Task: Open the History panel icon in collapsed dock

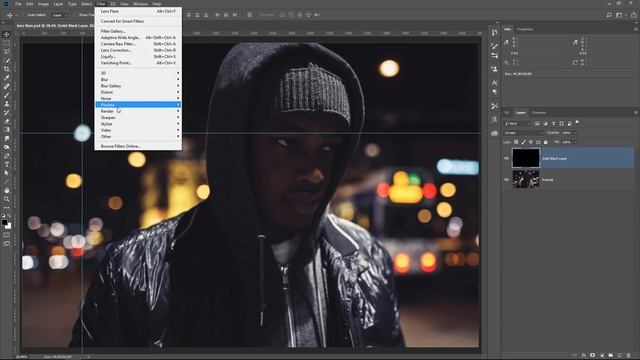Action: coord(494,33)
